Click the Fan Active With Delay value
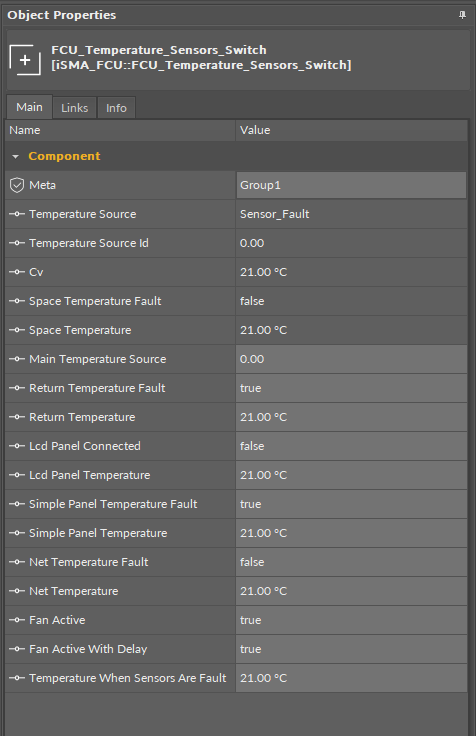 (351, 649)
